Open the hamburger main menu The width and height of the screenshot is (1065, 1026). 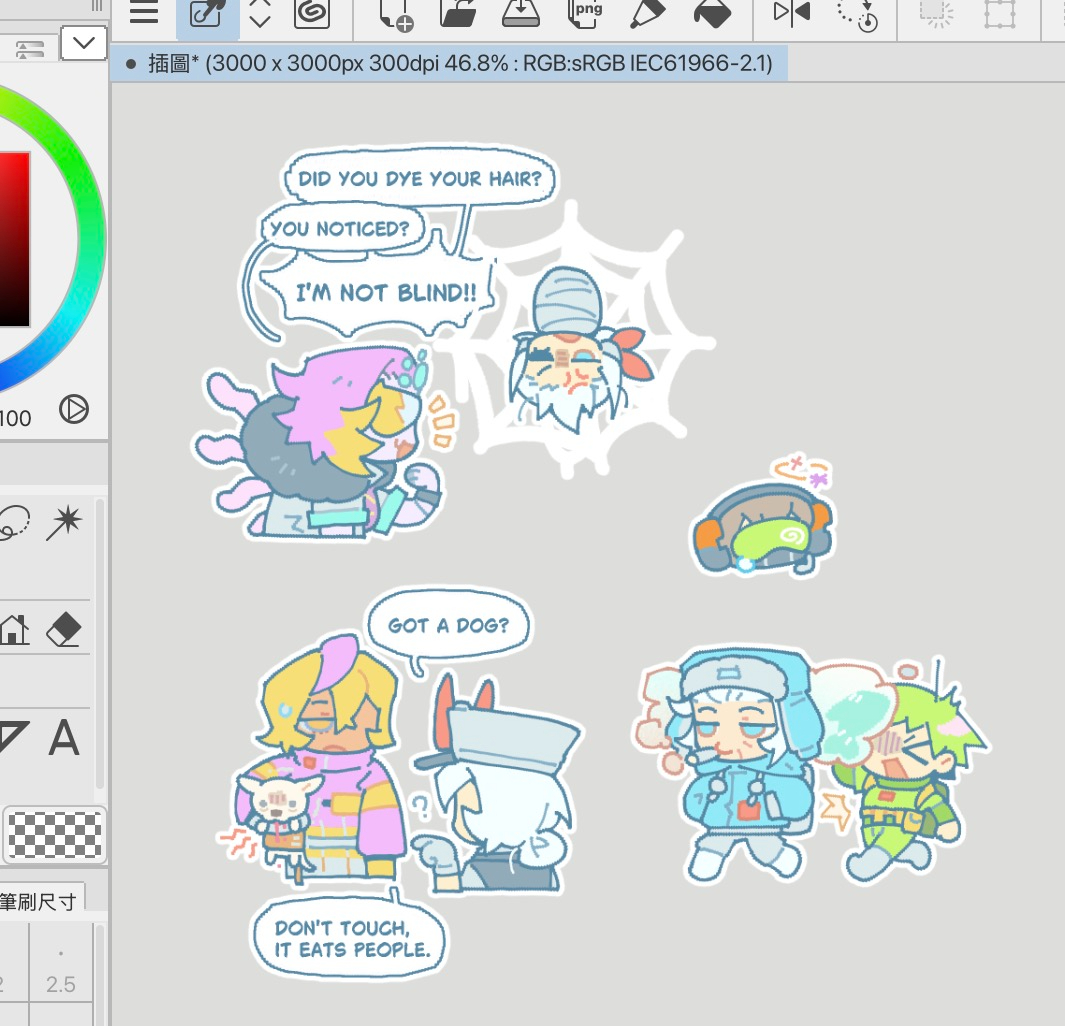pos(144,13)
